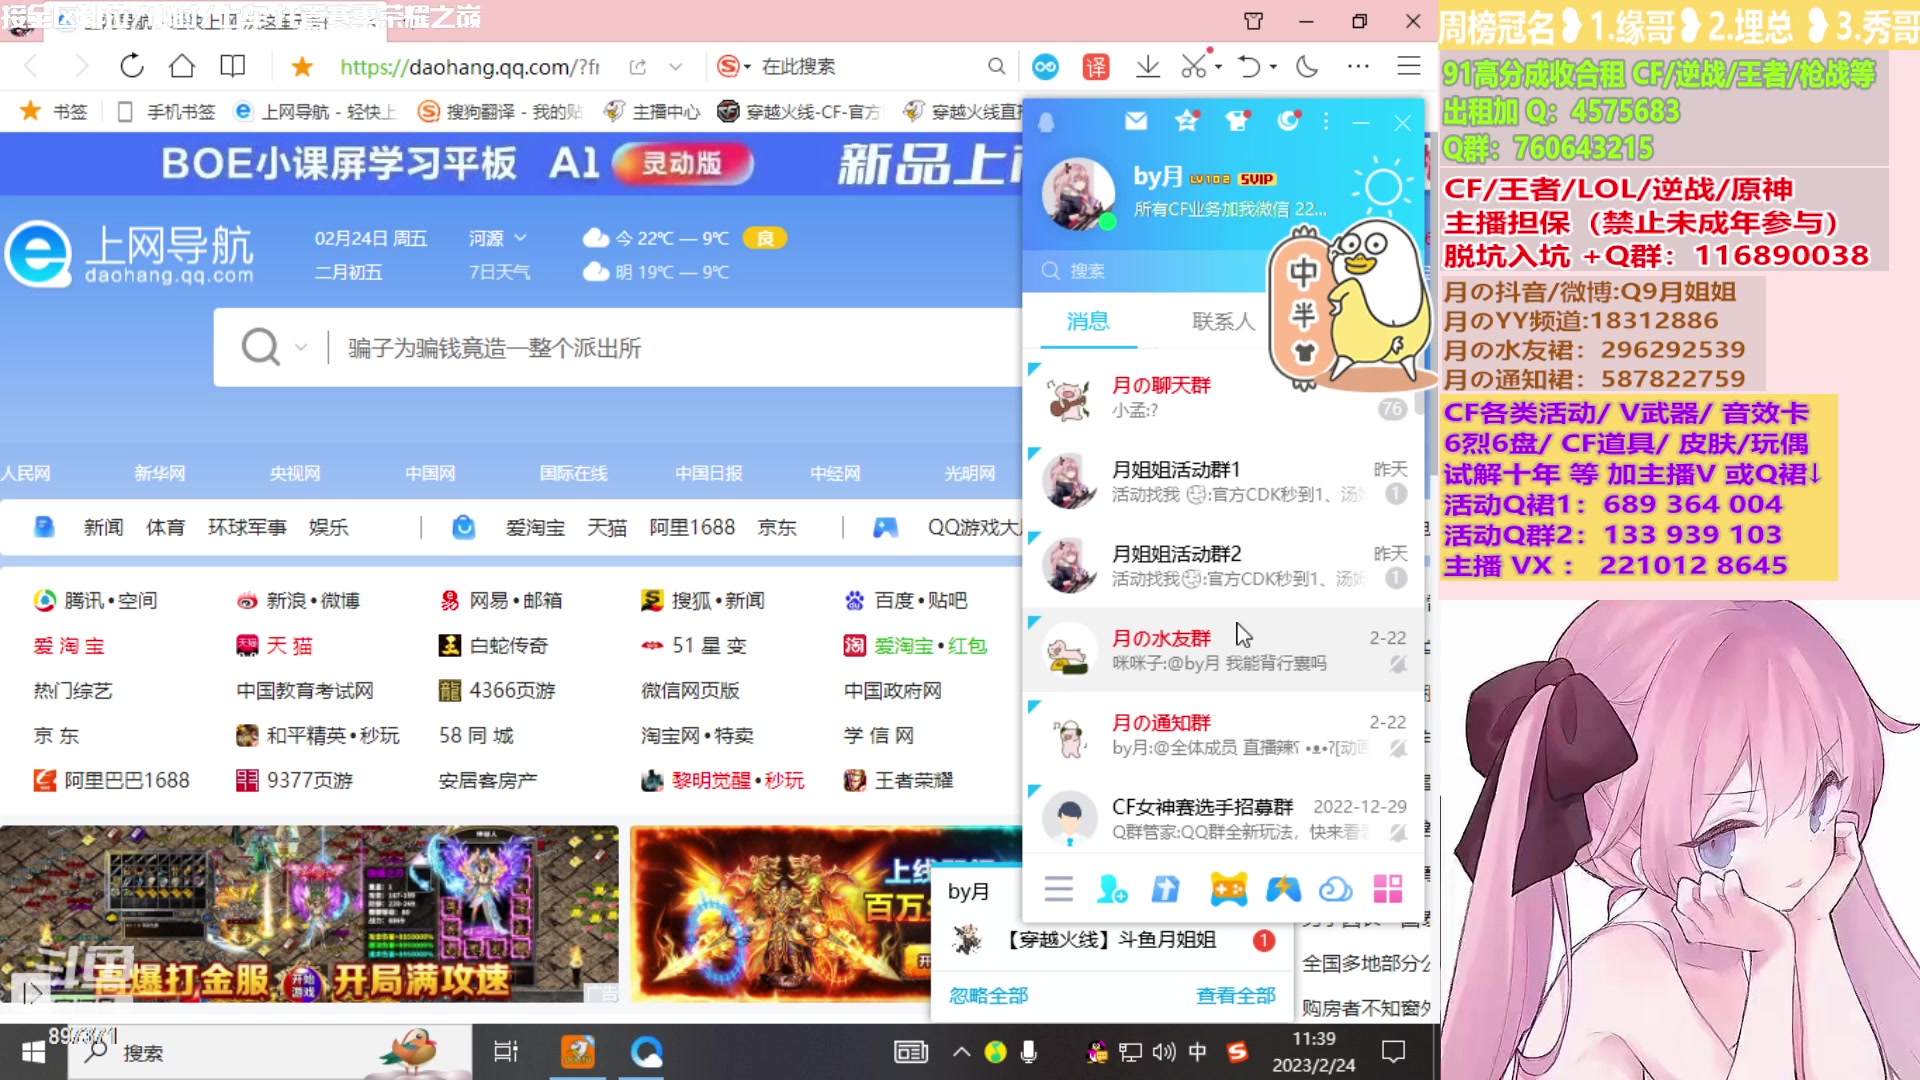The width and height of the screenshot is (1920, 1080).
Task: Click the scissors screenshot tool
Action: [1194, 67]
